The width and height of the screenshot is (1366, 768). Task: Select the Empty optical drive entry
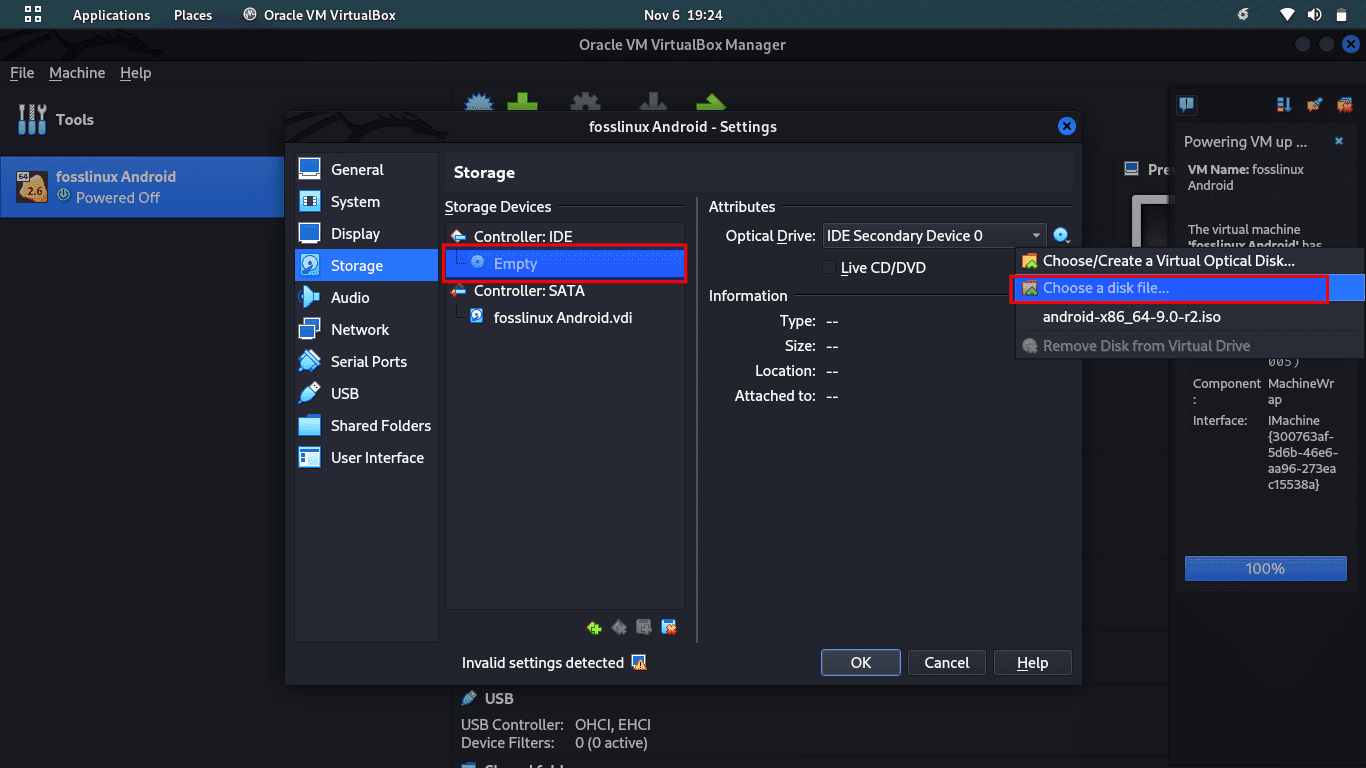(565, 264)
